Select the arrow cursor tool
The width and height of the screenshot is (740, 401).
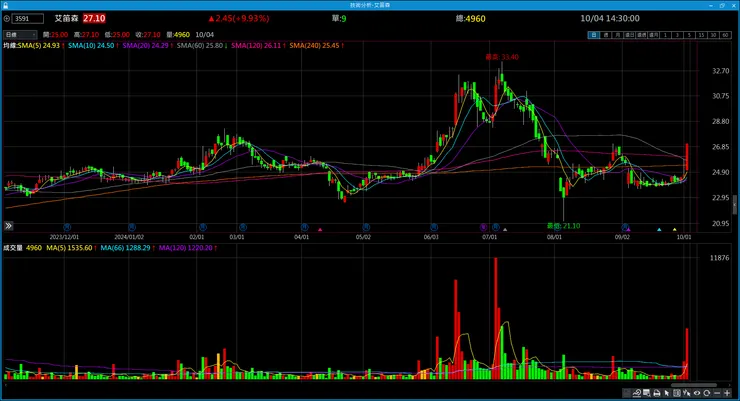[x=666, y=393]
